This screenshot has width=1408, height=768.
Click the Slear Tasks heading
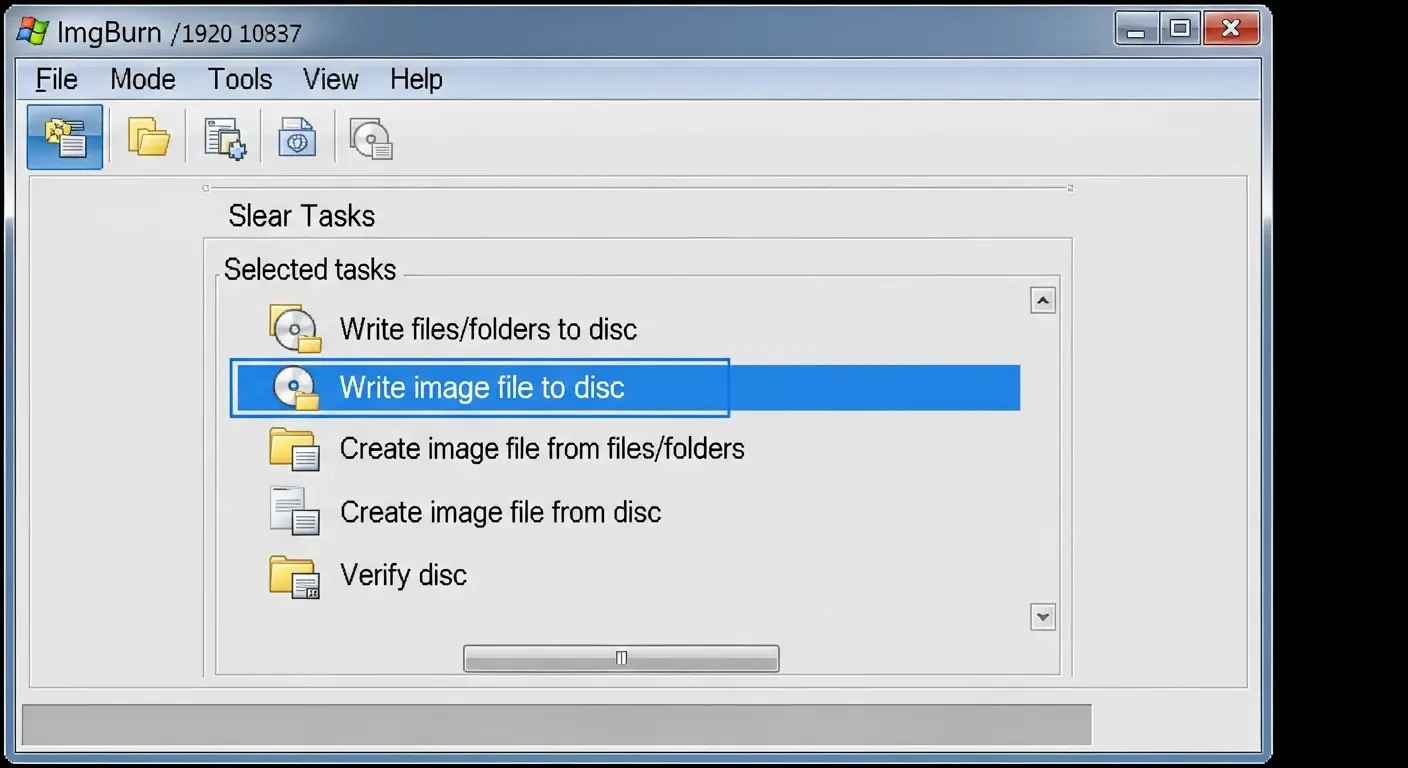[301, 216]
